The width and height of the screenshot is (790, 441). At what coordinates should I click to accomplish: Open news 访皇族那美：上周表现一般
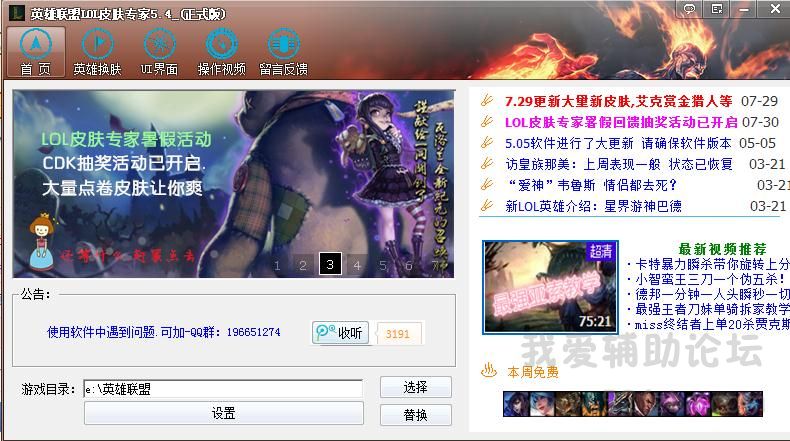pos(619,164)
